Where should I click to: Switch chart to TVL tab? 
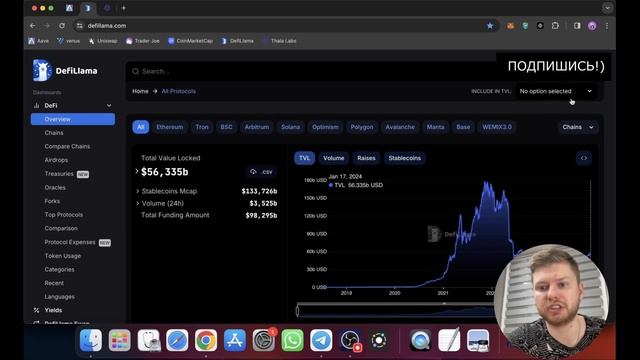pyautogui.click(x=304, y=158)
